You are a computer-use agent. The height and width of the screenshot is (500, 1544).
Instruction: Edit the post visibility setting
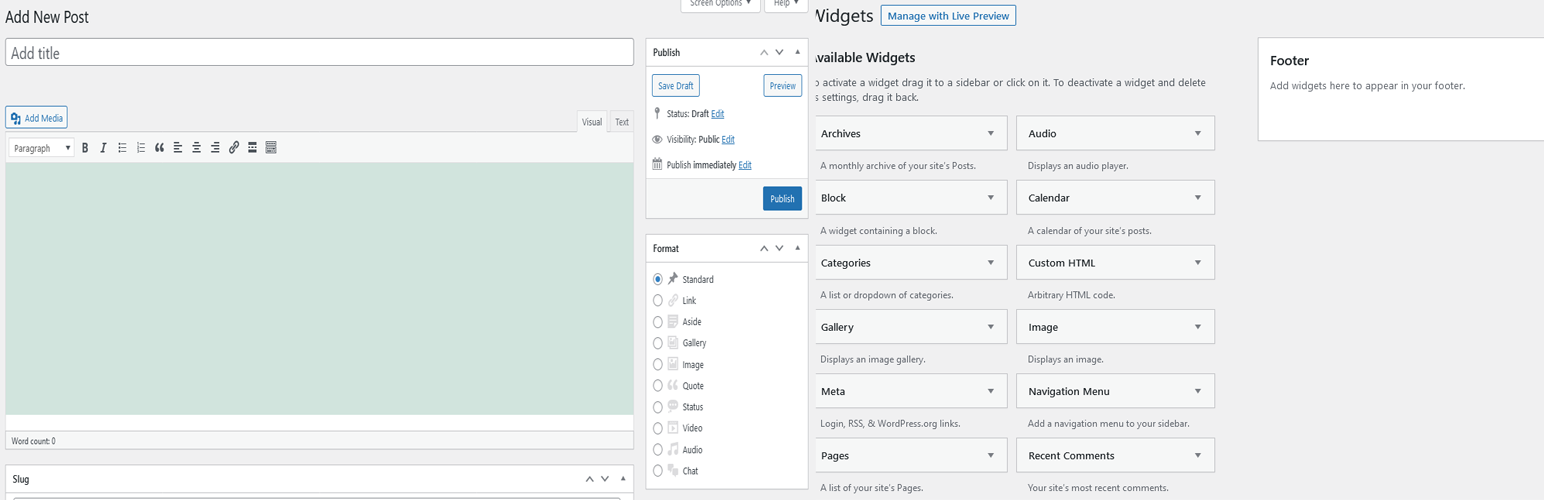point(728,140)
